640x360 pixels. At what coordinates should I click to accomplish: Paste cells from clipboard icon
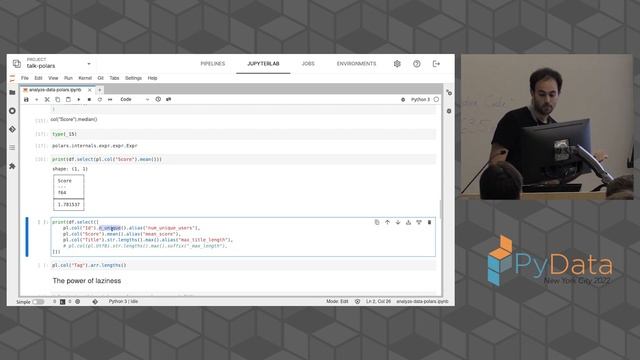tap(68, 100)
